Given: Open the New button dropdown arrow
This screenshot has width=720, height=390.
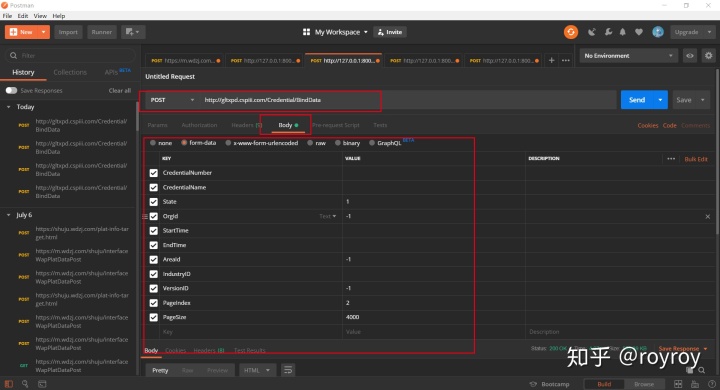Looking at the screenshot, I should point(43,32).
